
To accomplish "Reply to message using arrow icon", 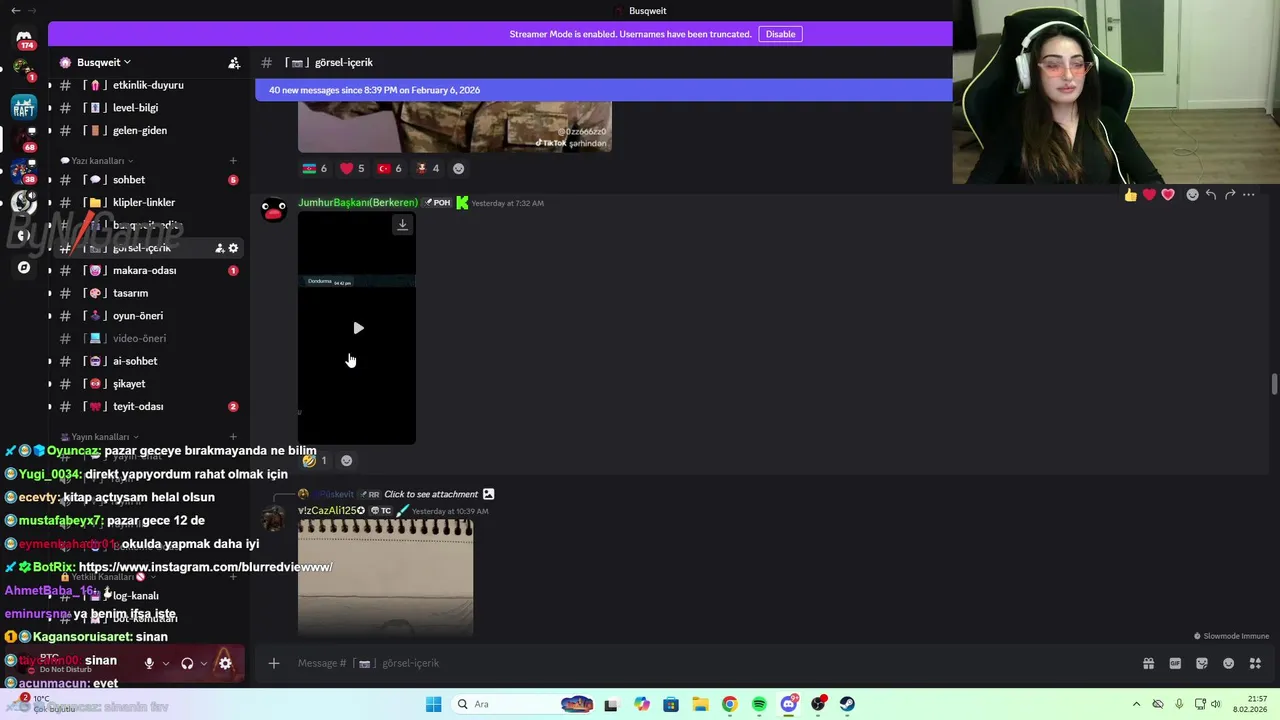I will coord(1211,195).
